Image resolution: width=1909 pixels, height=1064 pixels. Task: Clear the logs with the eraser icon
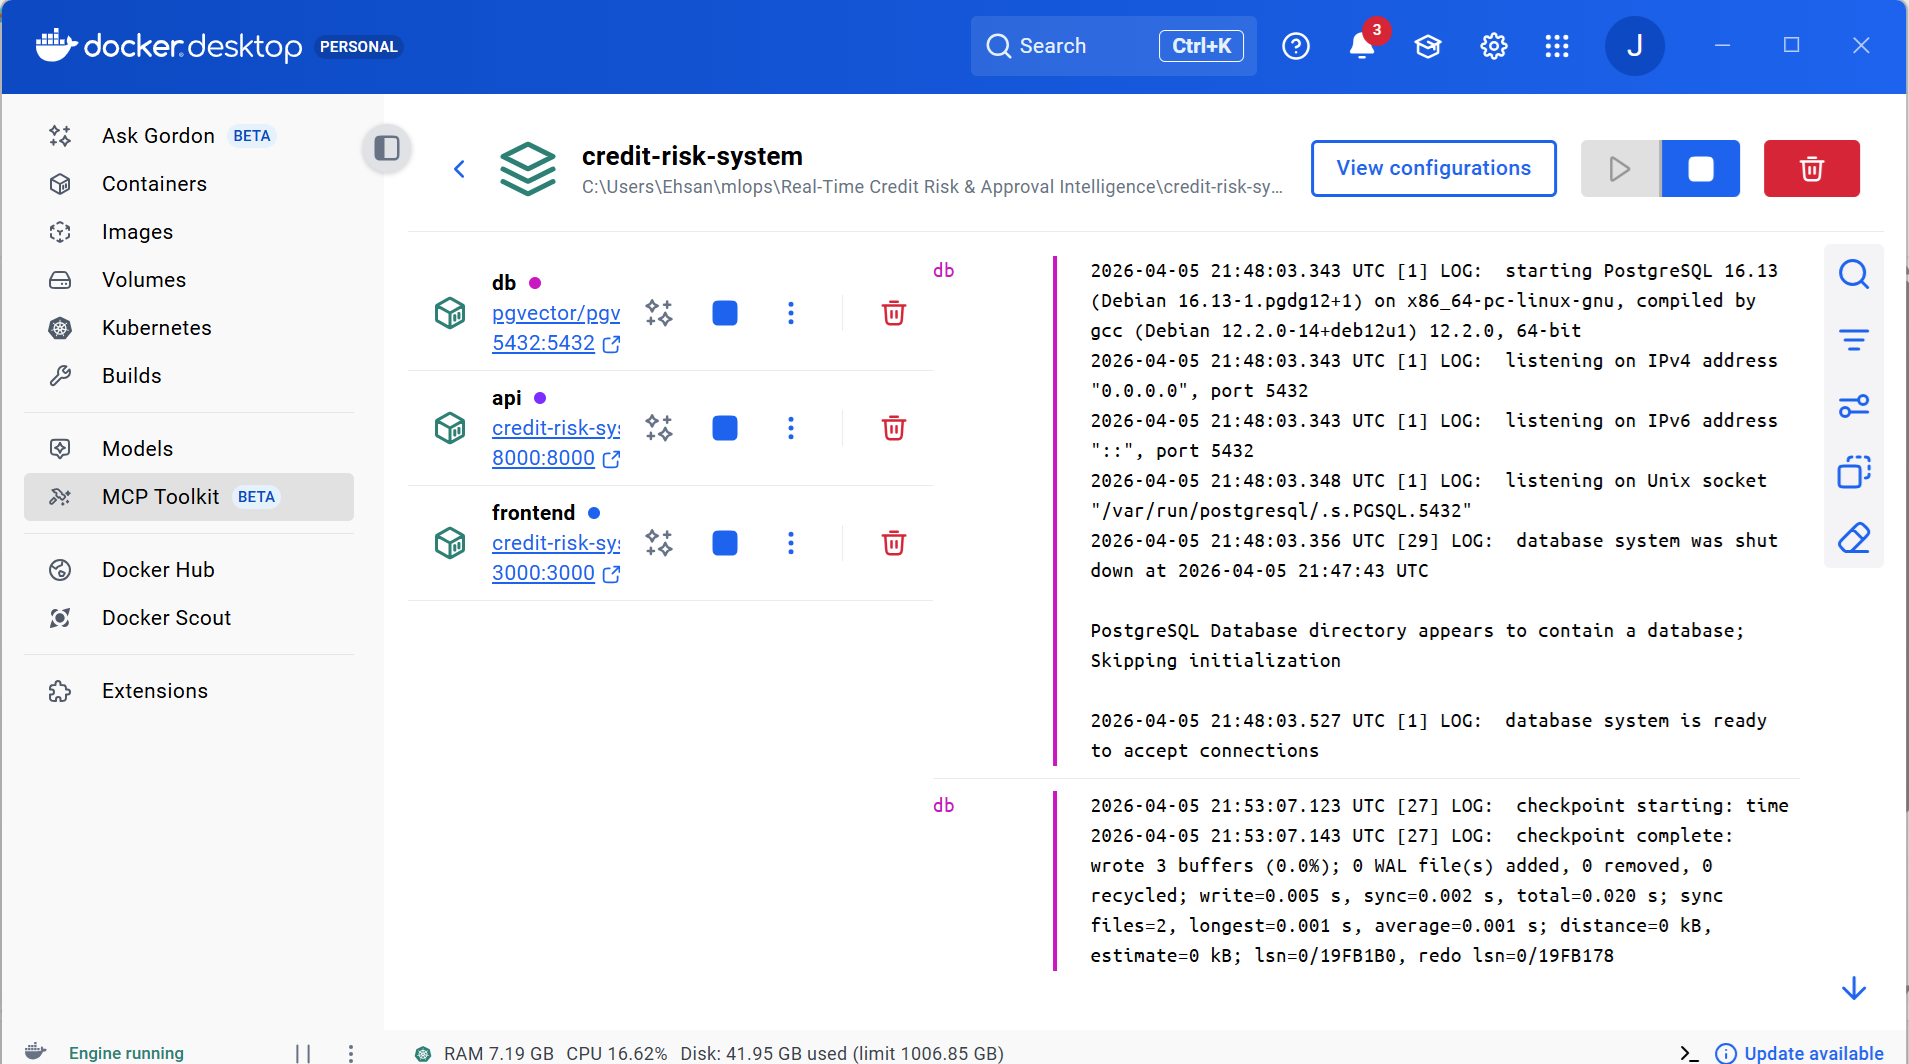[x=1853, y=538]
